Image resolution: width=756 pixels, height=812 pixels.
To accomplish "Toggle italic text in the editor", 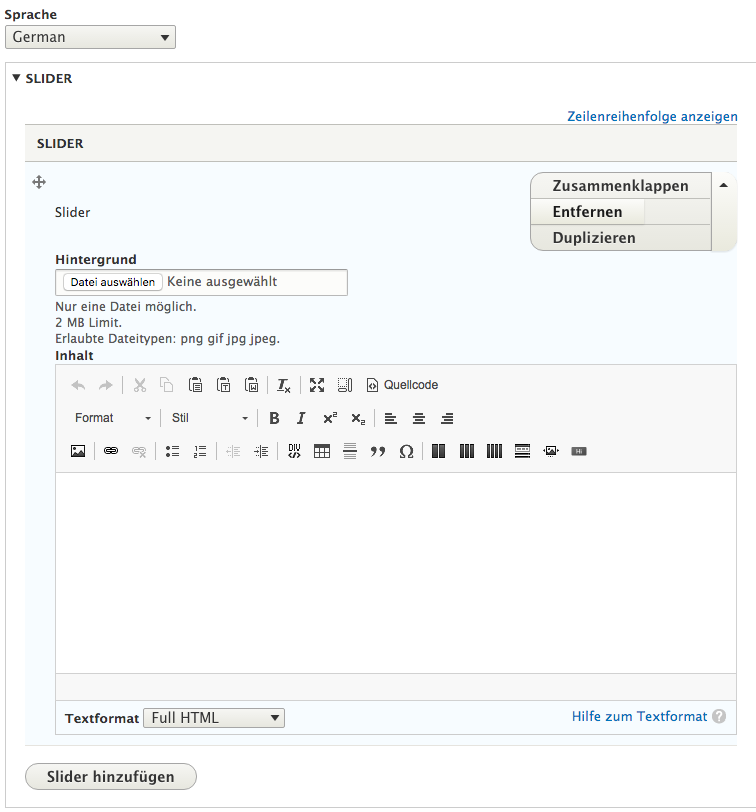I will pyautogui.click(x=301, y=418).
